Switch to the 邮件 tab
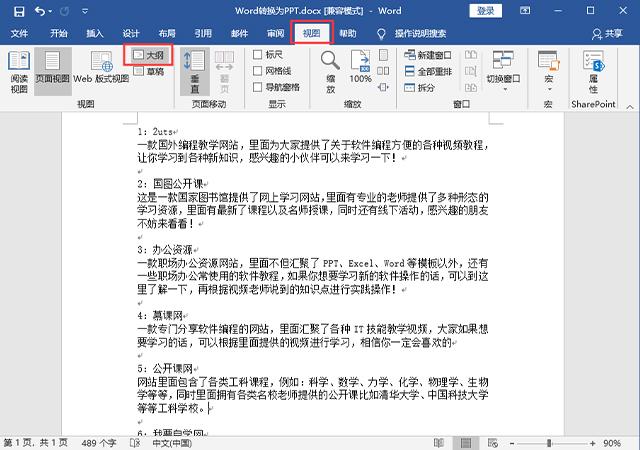Screen dimensions: 640x450 [239, 33]
